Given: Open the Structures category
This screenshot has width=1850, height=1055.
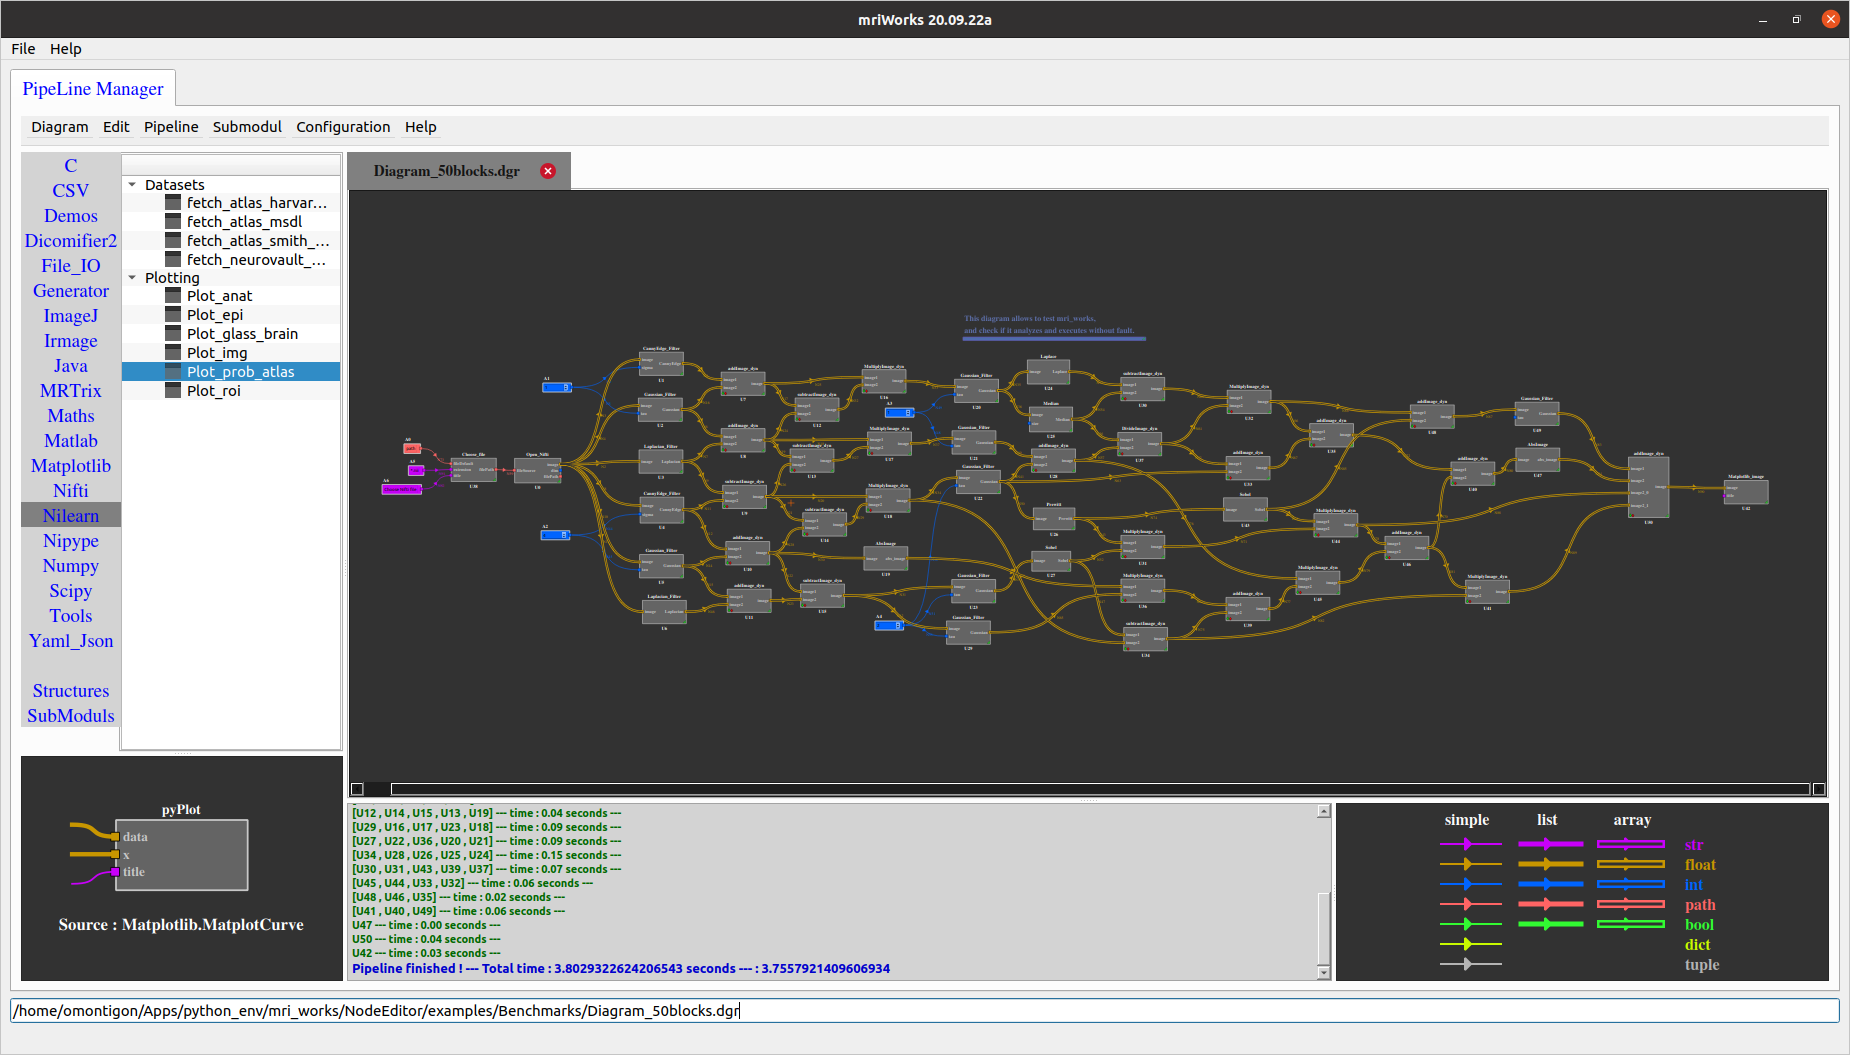Looking at the screenshot, I should (71, 691).
